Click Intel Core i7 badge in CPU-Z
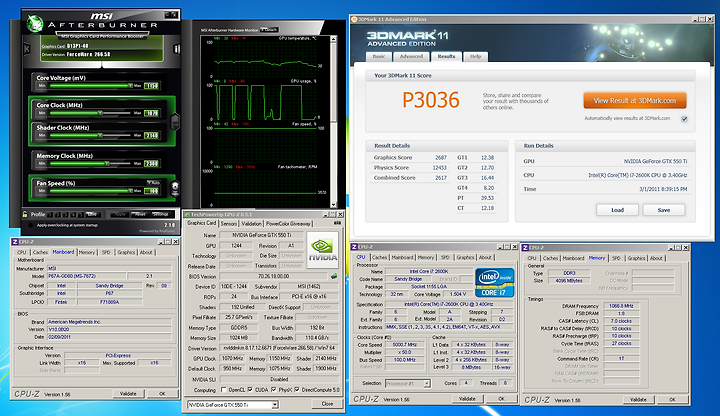 [x=495, y=282]
